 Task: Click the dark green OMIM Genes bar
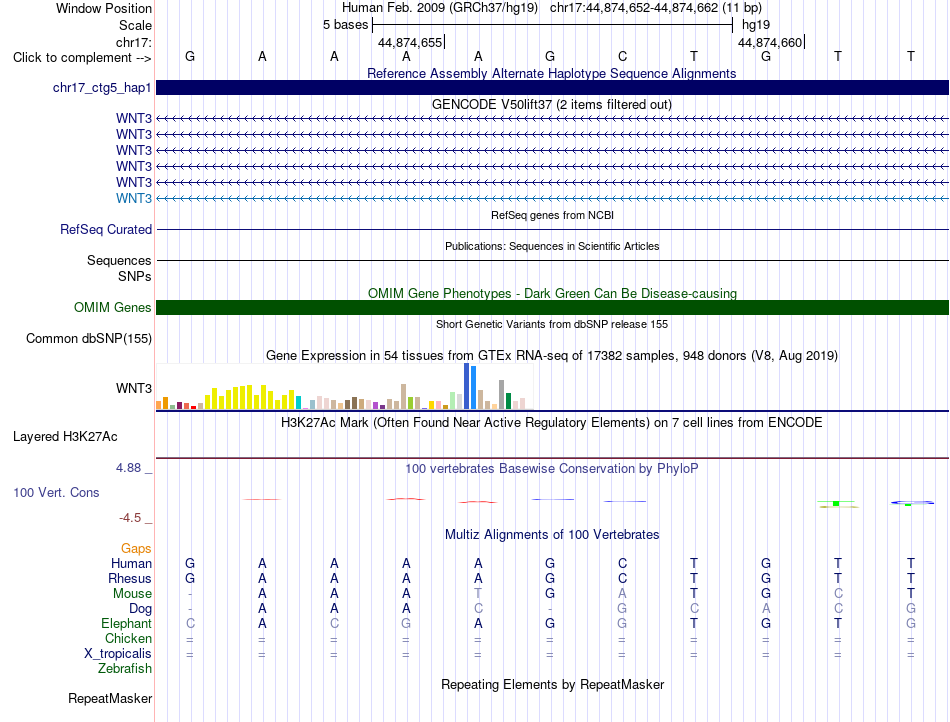coord(552,308)
